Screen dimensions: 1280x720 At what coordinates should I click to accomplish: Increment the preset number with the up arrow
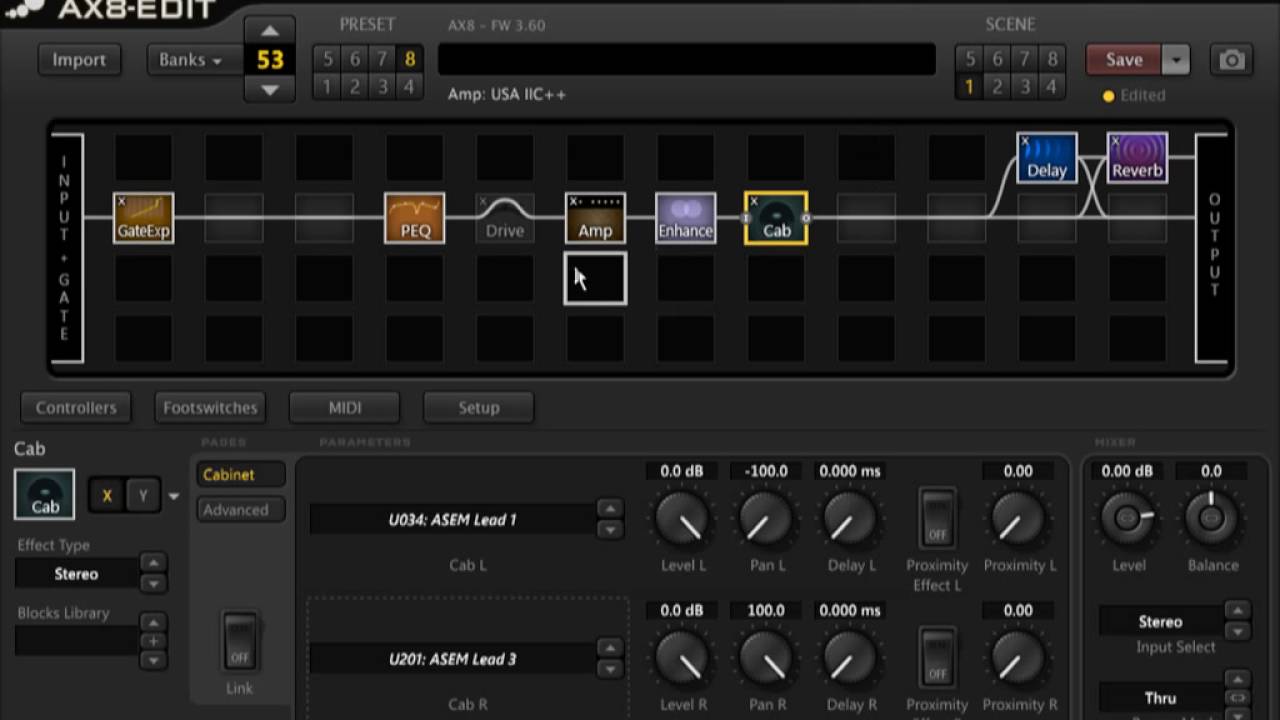pyautogui.click(x=270, y=30)
